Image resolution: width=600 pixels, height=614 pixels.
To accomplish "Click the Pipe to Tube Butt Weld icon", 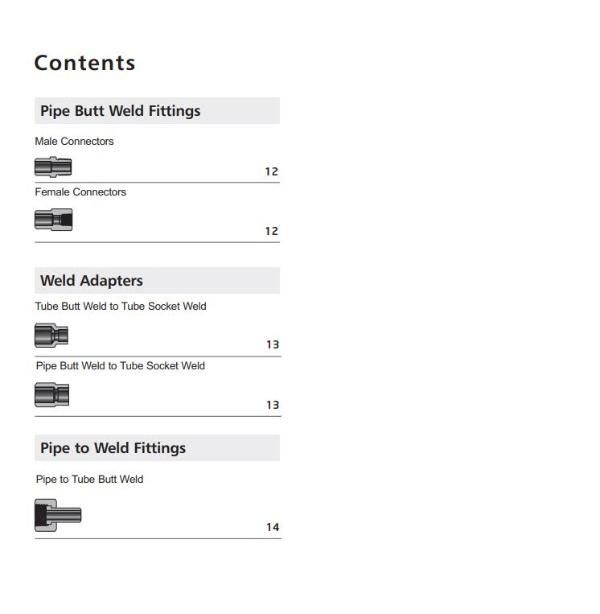I will point(58,515).
